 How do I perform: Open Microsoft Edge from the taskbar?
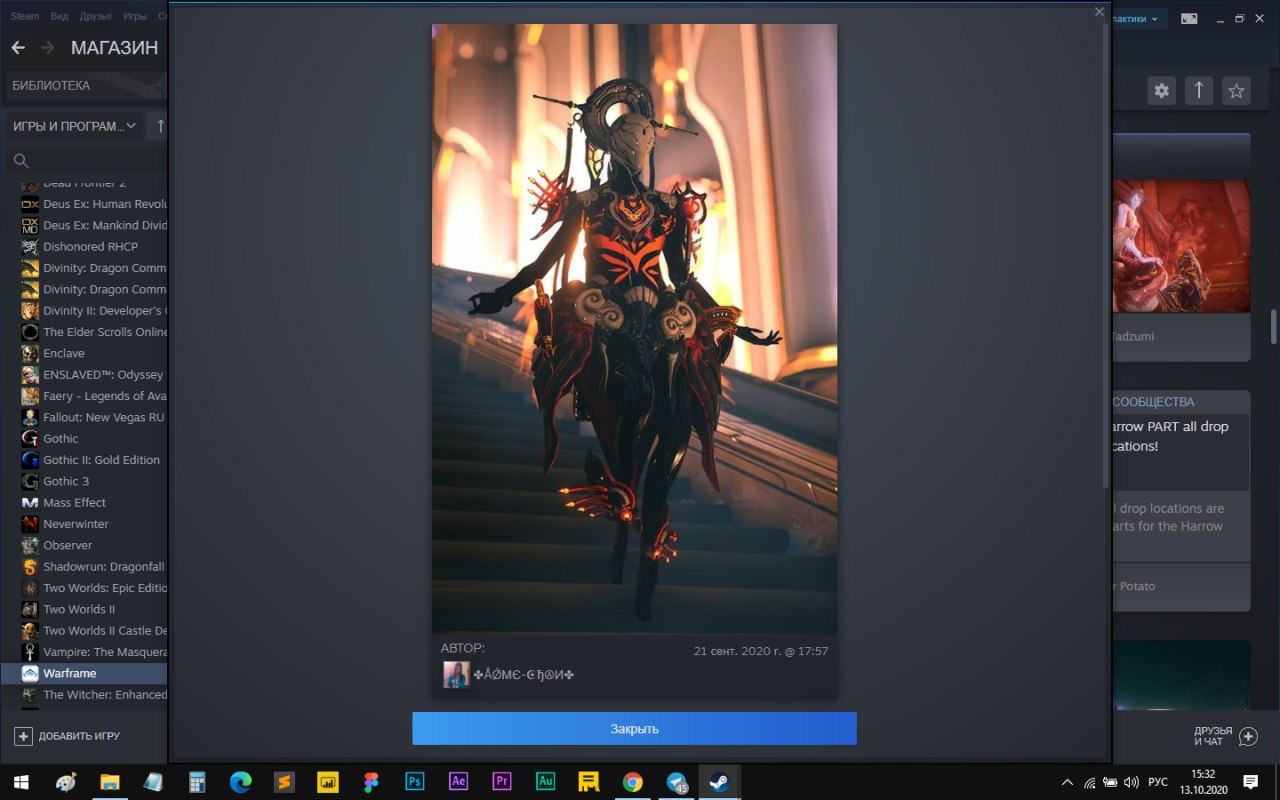[241, 782]
